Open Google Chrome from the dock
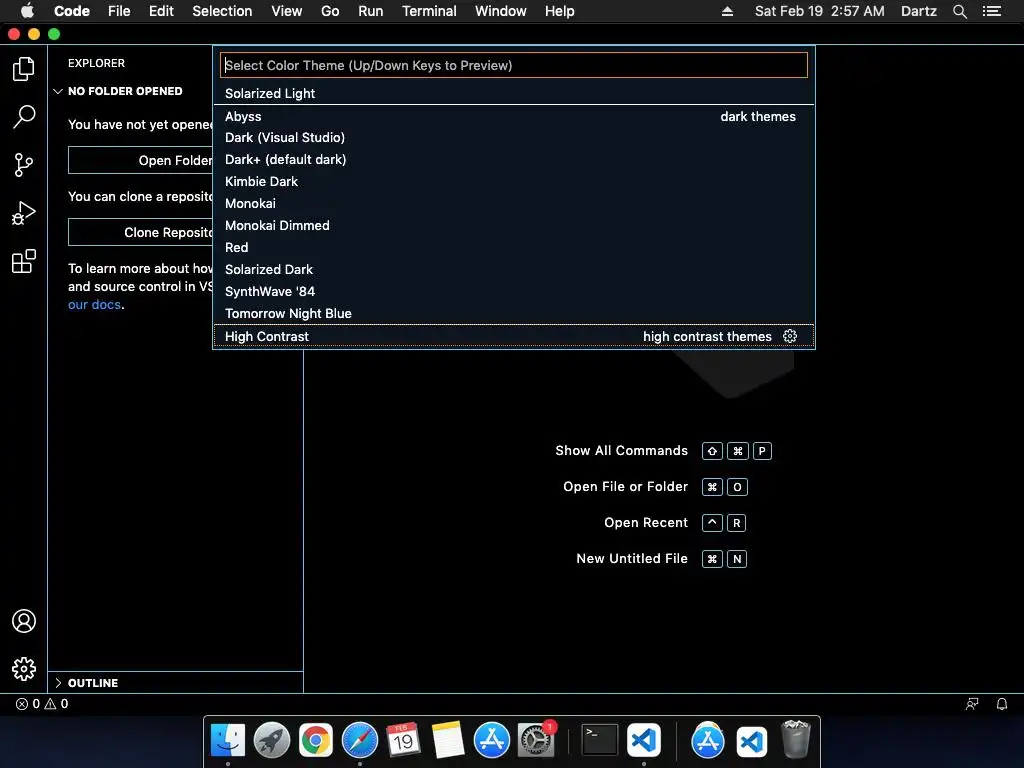 (x=315, y=741)
